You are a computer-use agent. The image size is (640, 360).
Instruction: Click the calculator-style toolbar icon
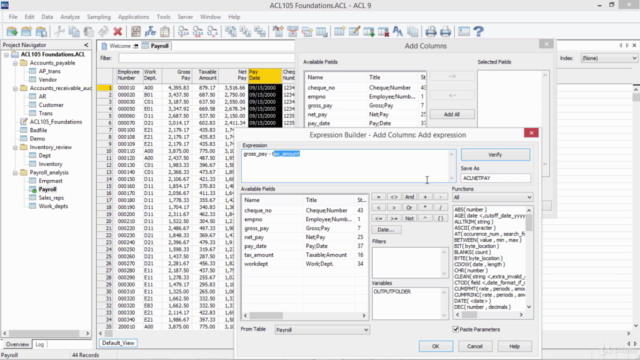[136, 31]
